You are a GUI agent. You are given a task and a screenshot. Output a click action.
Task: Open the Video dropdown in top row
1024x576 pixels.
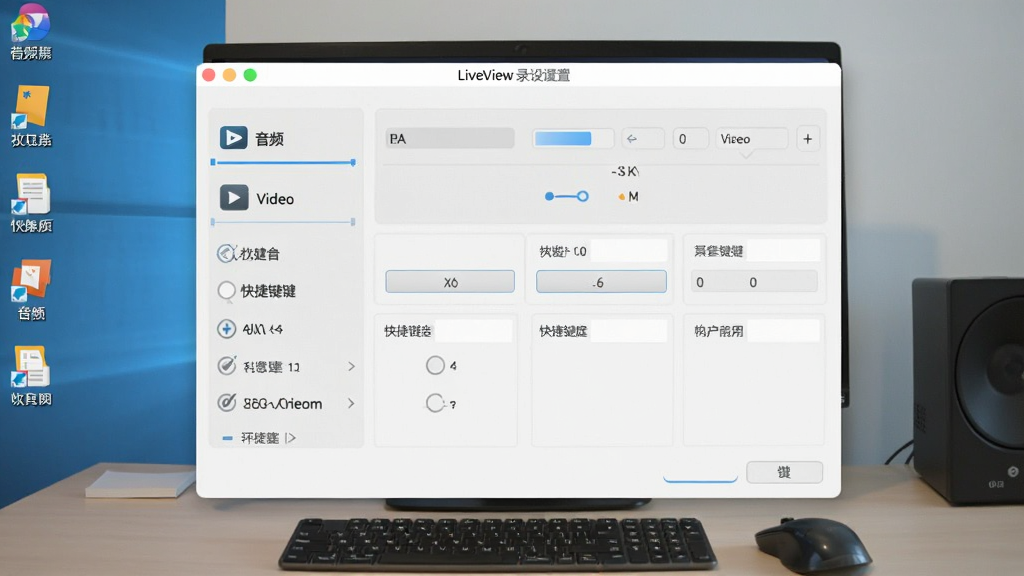pyautogui.click(x=752, y=138)
